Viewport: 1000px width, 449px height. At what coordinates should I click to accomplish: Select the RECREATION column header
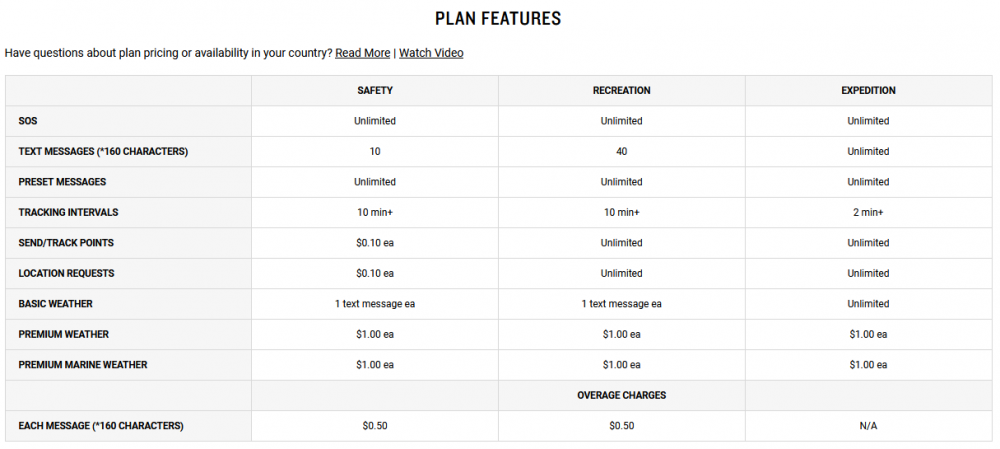622,91
